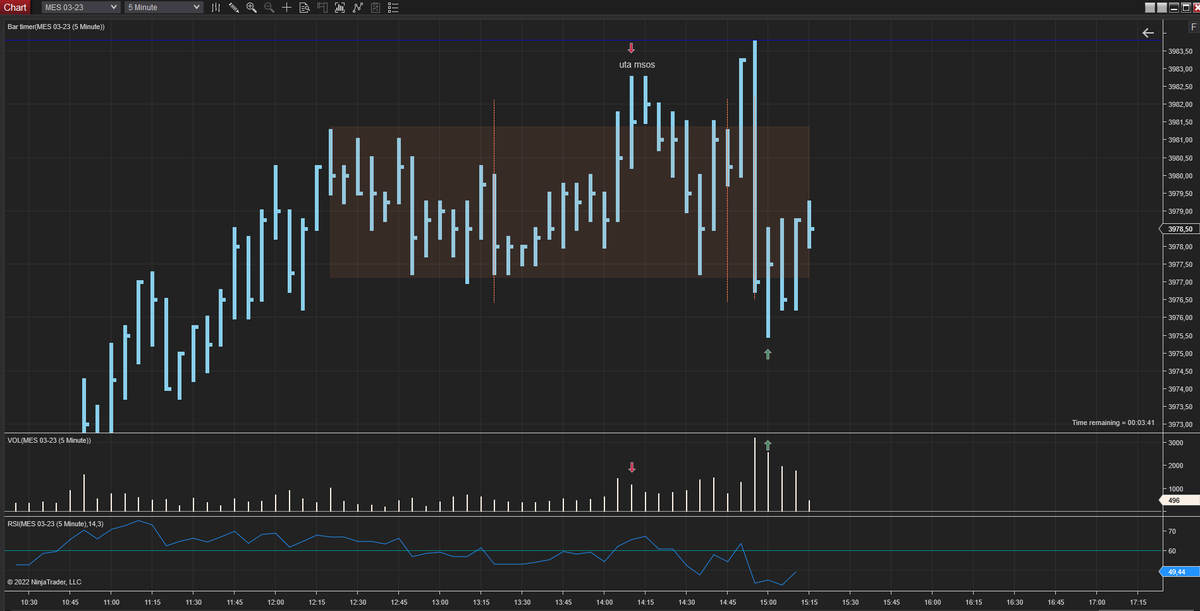Image resolution: width=1200 pixels, height=611 pixels.
Task: Click the 3975,00 price axis label
Action: click(x=1181, y=354)
